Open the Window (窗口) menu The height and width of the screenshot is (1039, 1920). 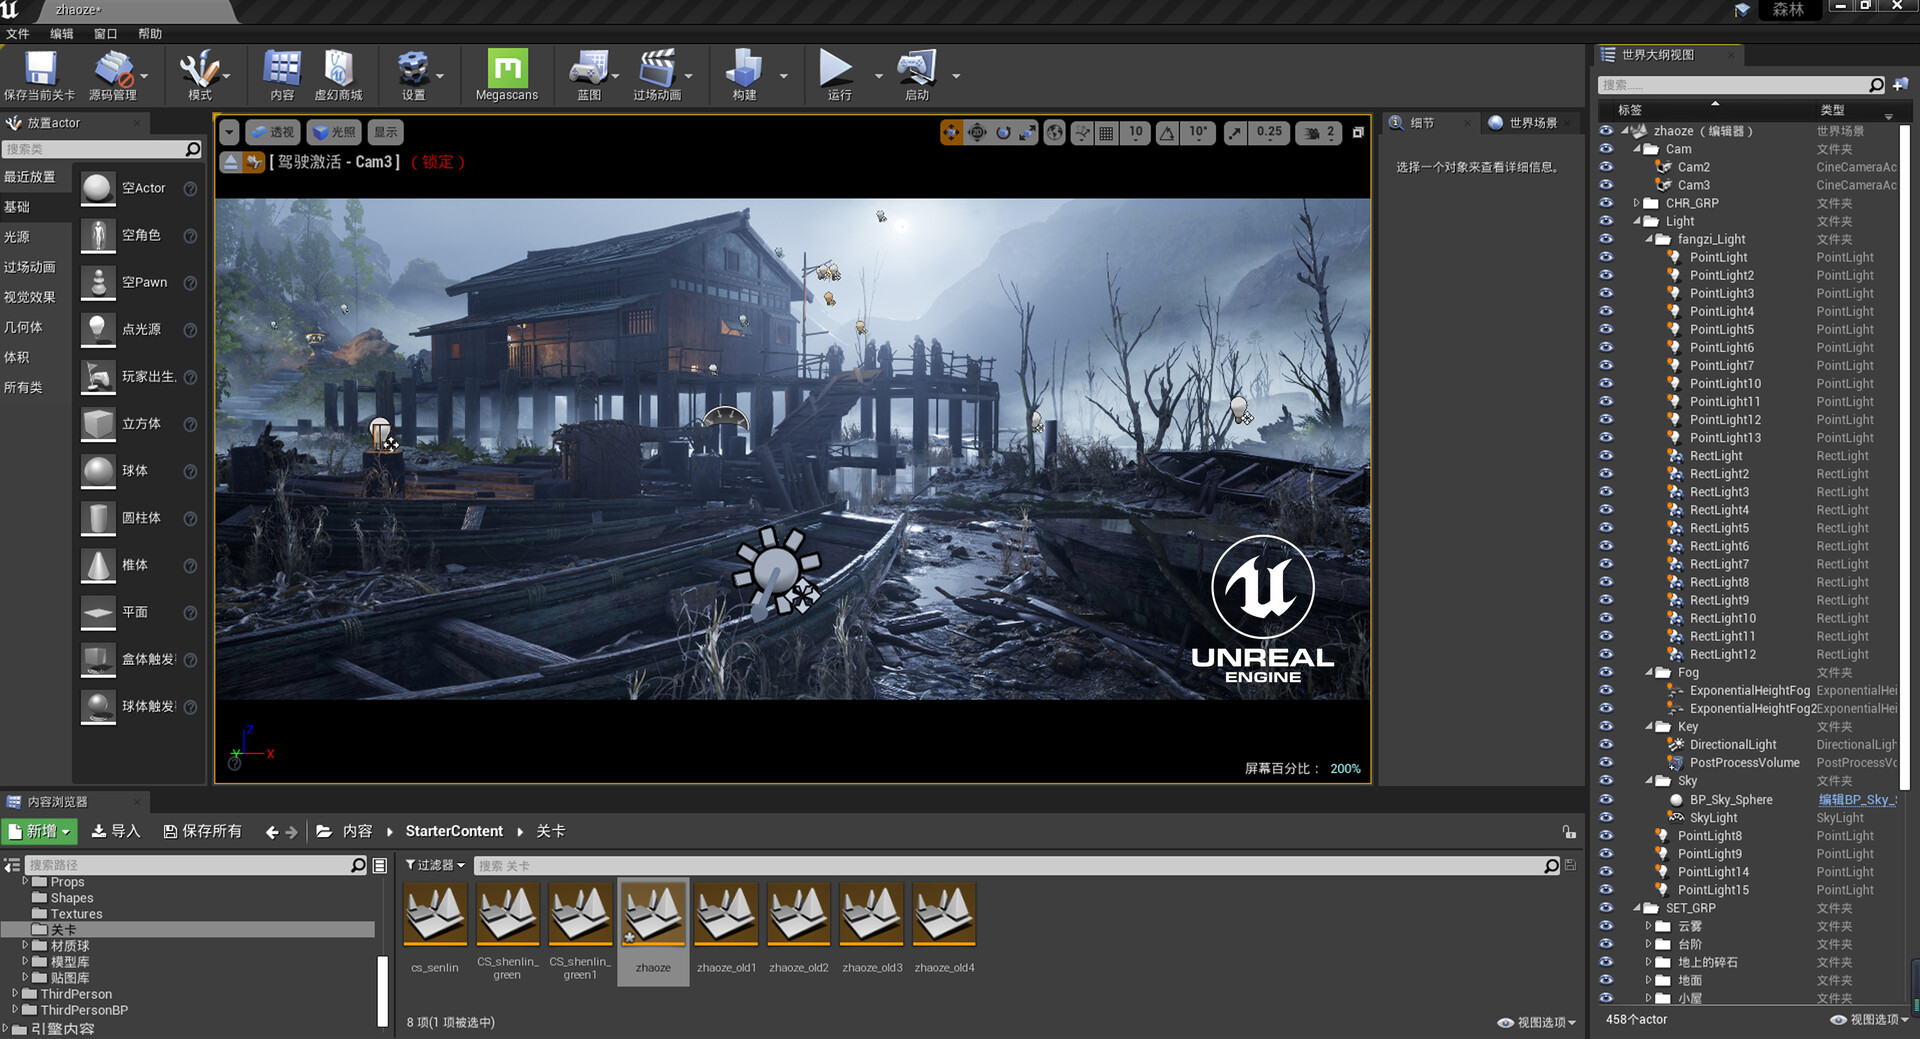[x=106, y=34]
